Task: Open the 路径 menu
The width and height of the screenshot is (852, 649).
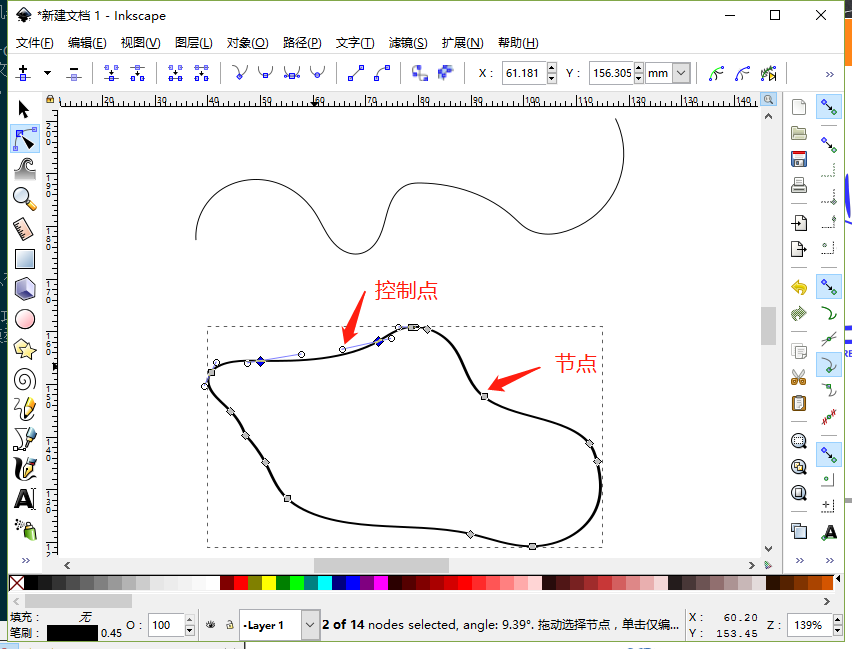Action: (300, 43)
